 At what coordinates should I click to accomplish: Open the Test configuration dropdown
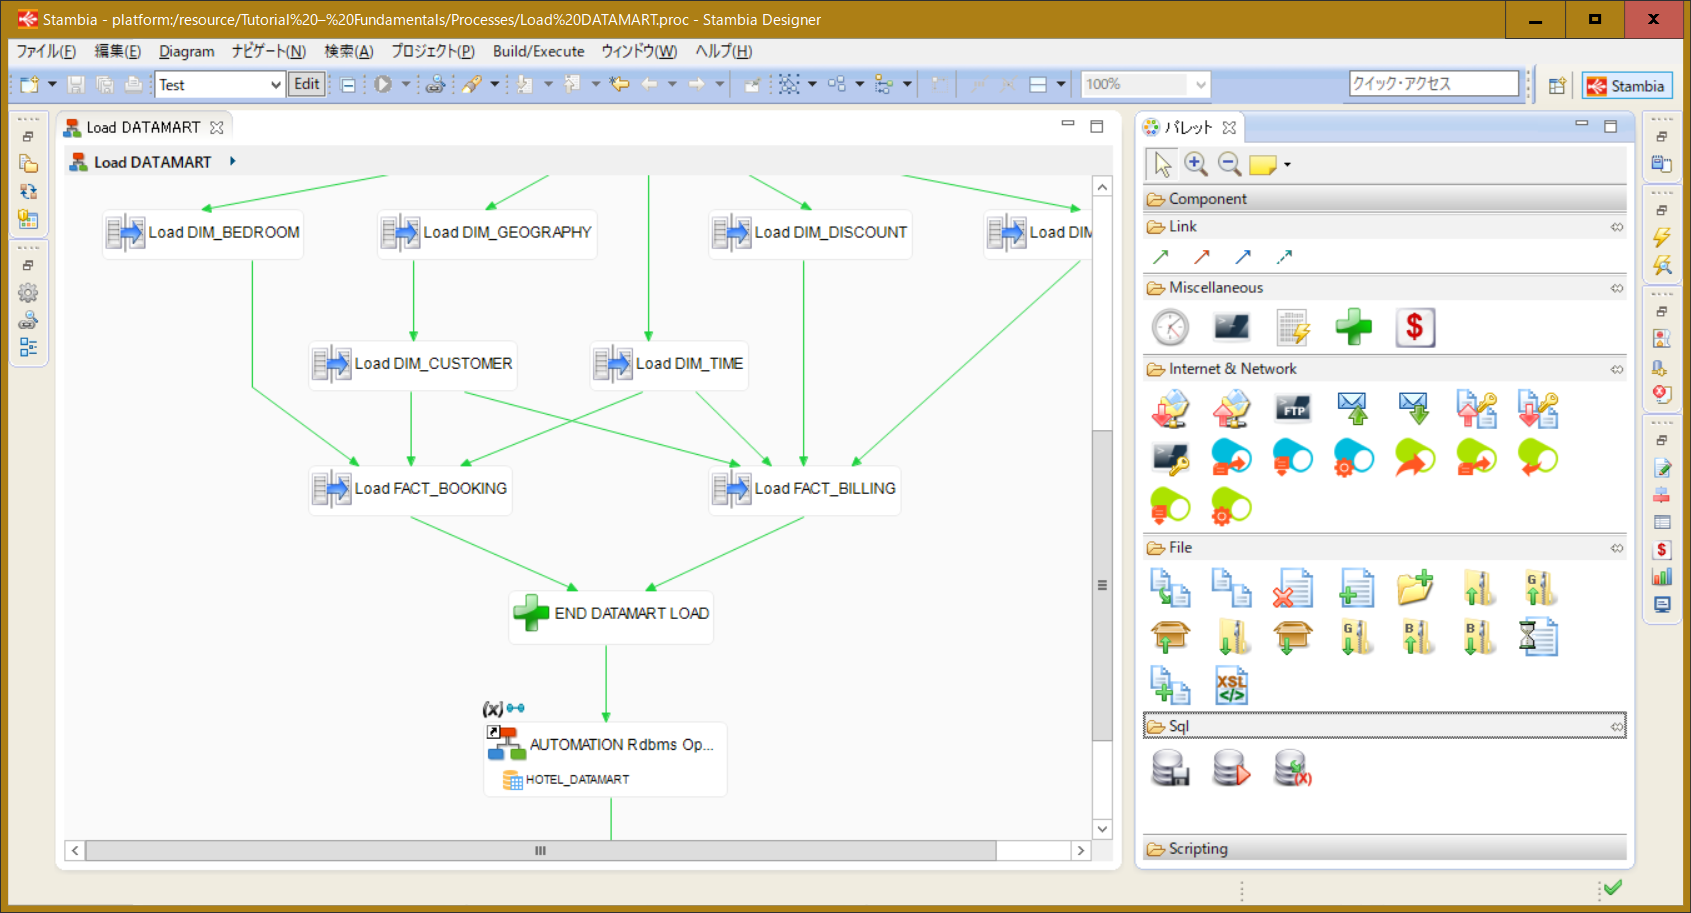[276, 85]
